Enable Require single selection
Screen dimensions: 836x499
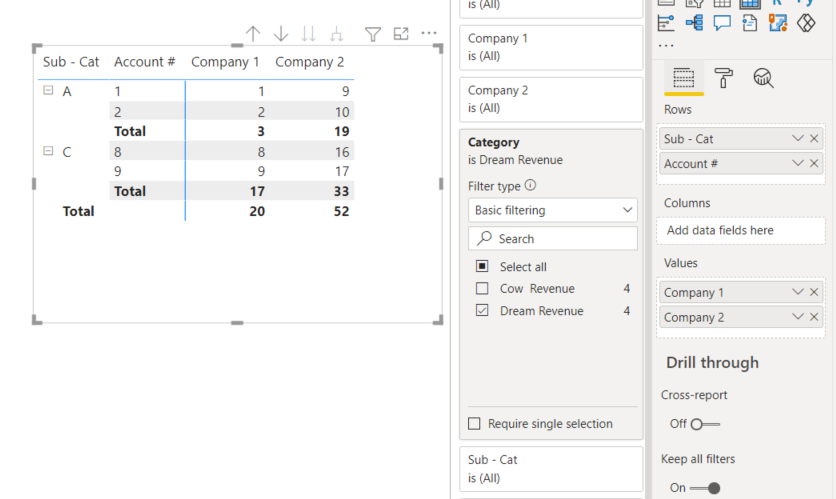pyautogui.click(x=474, y=423)
